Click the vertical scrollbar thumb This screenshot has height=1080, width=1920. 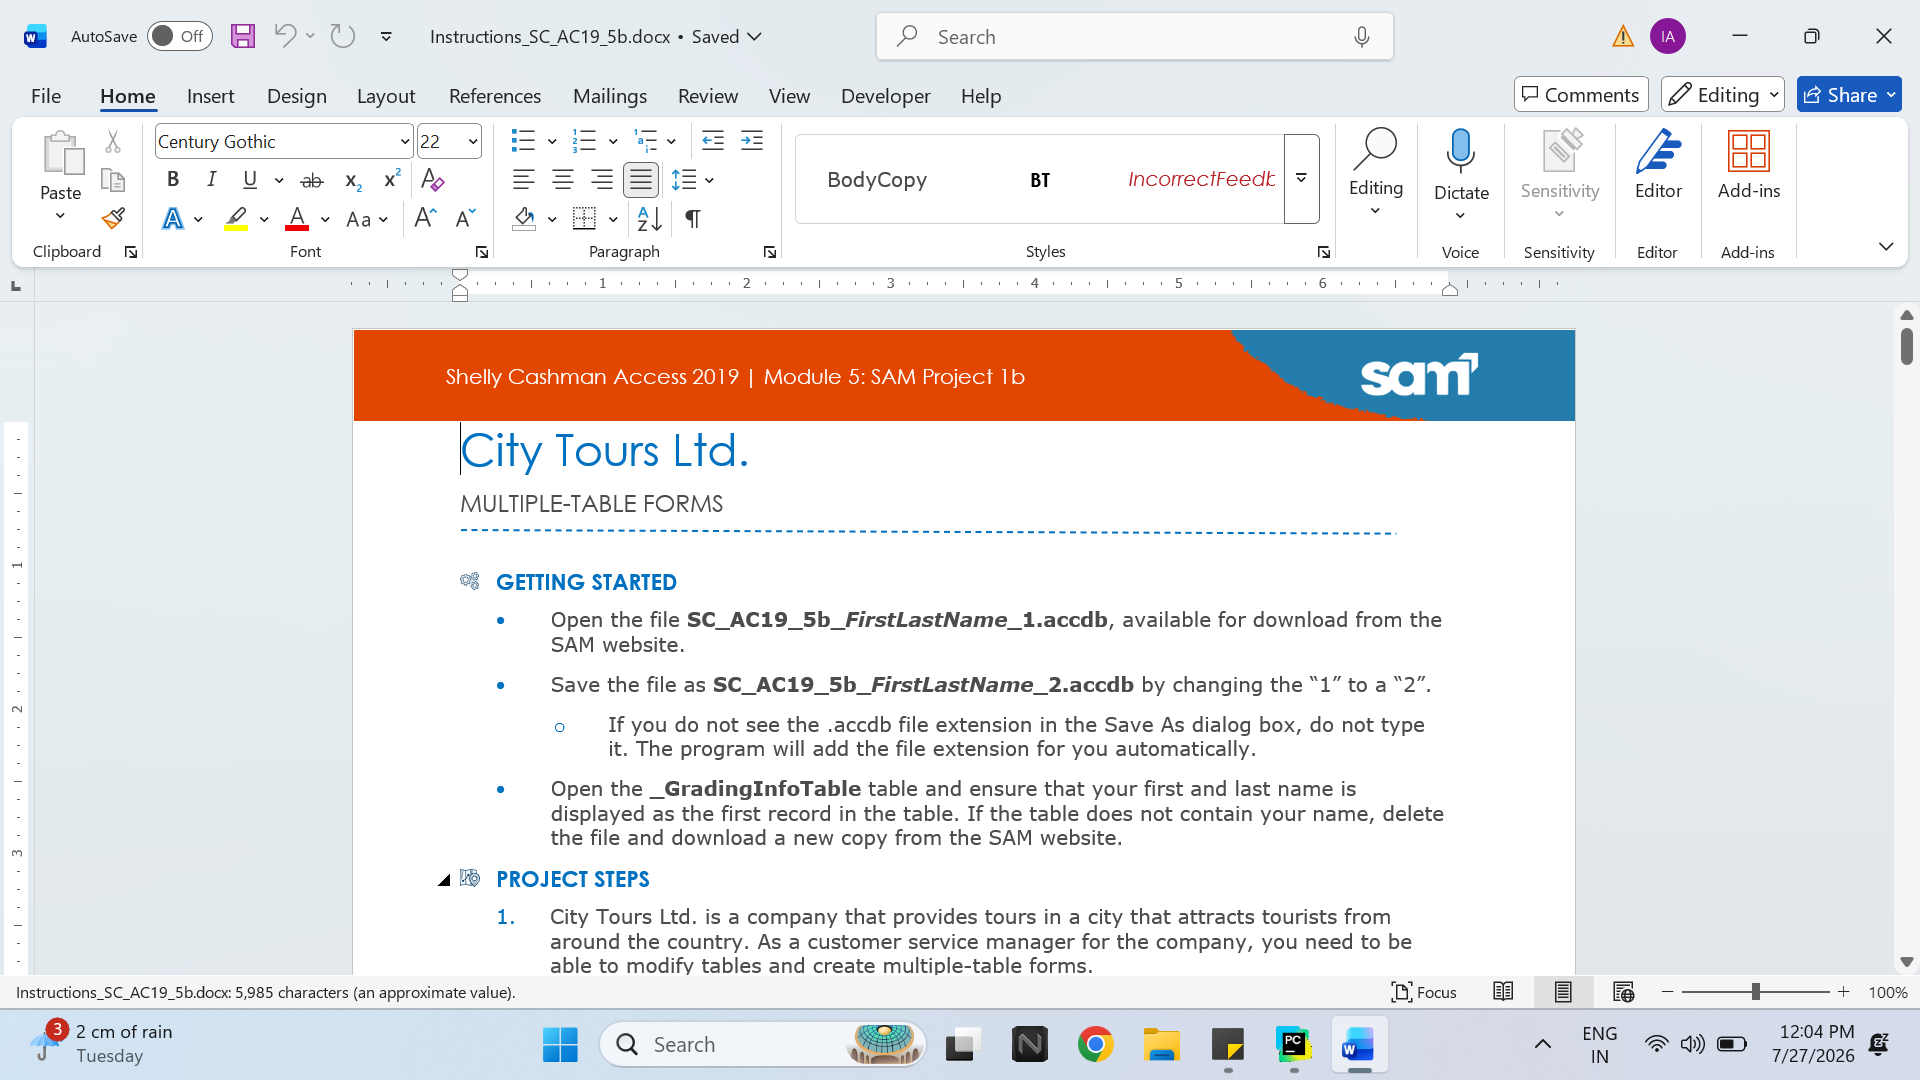point(1907,346)
